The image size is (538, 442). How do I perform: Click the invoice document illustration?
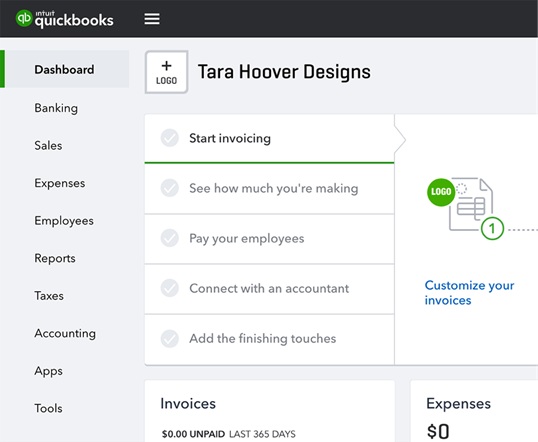(x=471, y=204)
